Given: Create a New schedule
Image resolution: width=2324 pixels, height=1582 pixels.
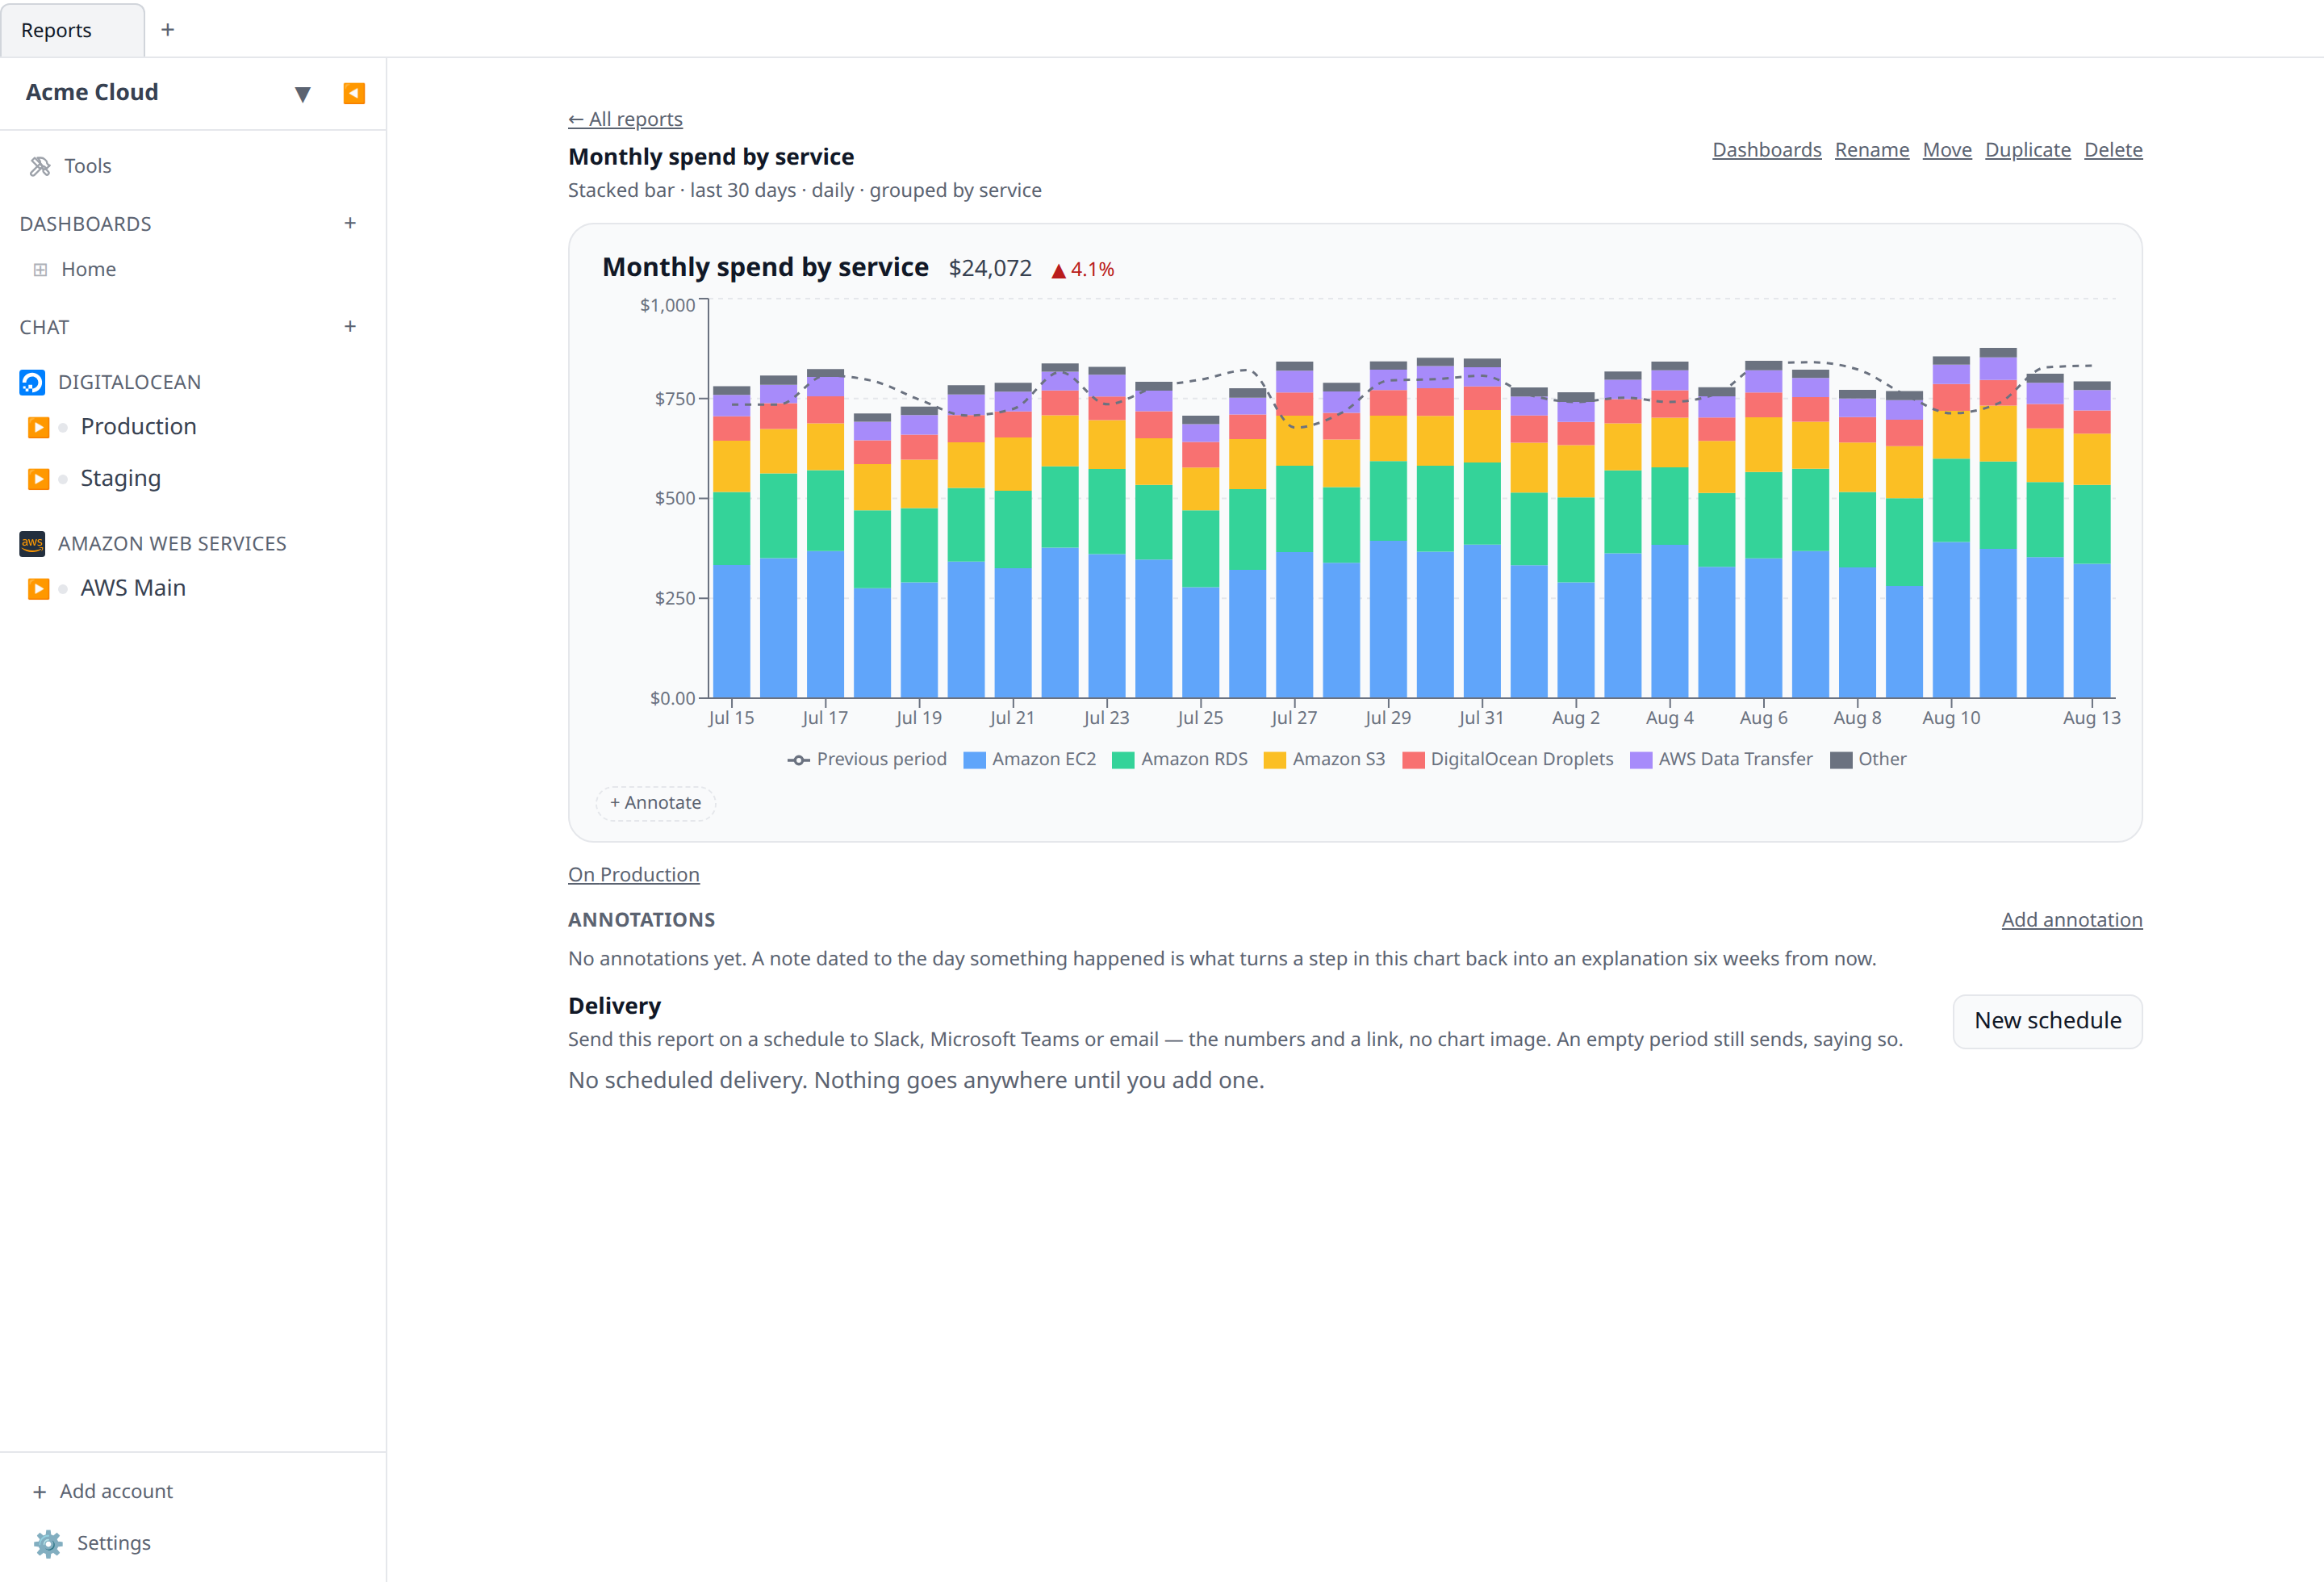Looking at the screenshot, I should tap(2047, 1021).
